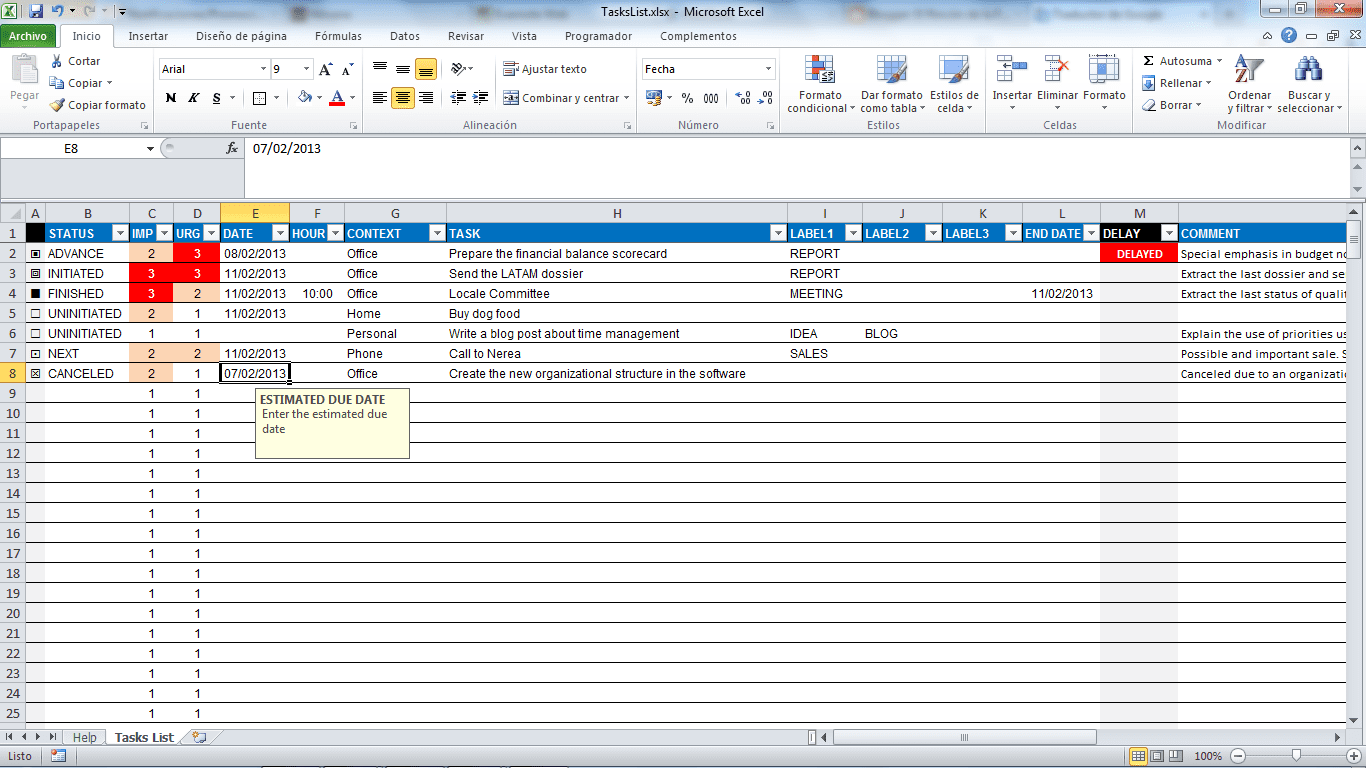1366x768 pixels.
Task: Click the Pegar button
Action: 23,75
